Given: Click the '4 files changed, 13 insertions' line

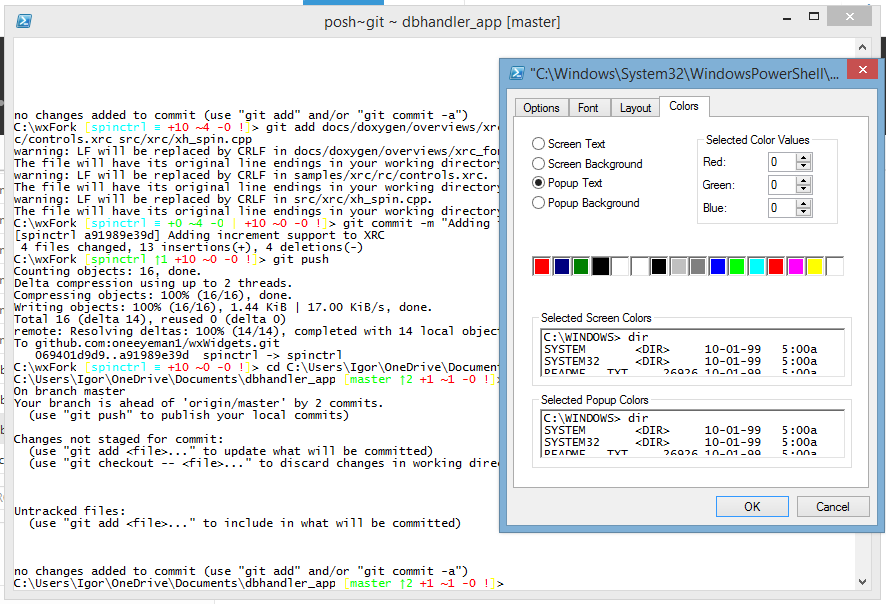Looking at the screenshot, I should click(192, 247).
